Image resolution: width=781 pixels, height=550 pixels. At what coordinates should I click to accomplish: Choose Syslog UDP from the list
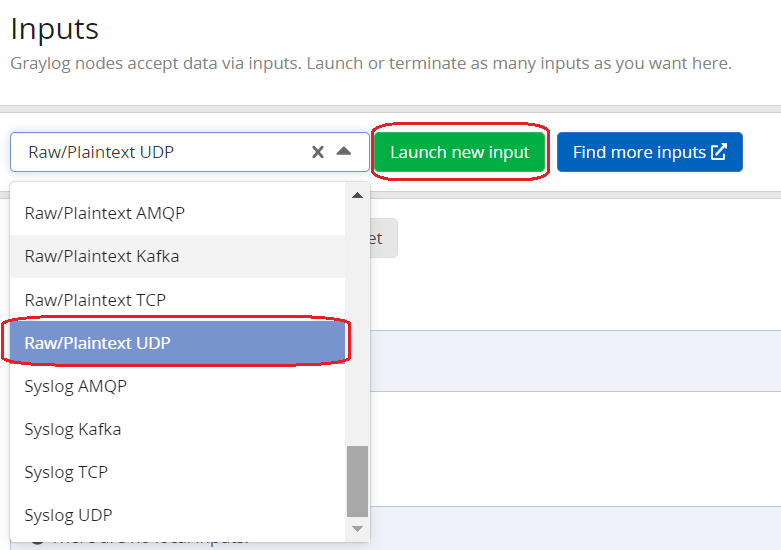(x=177, y=515)
